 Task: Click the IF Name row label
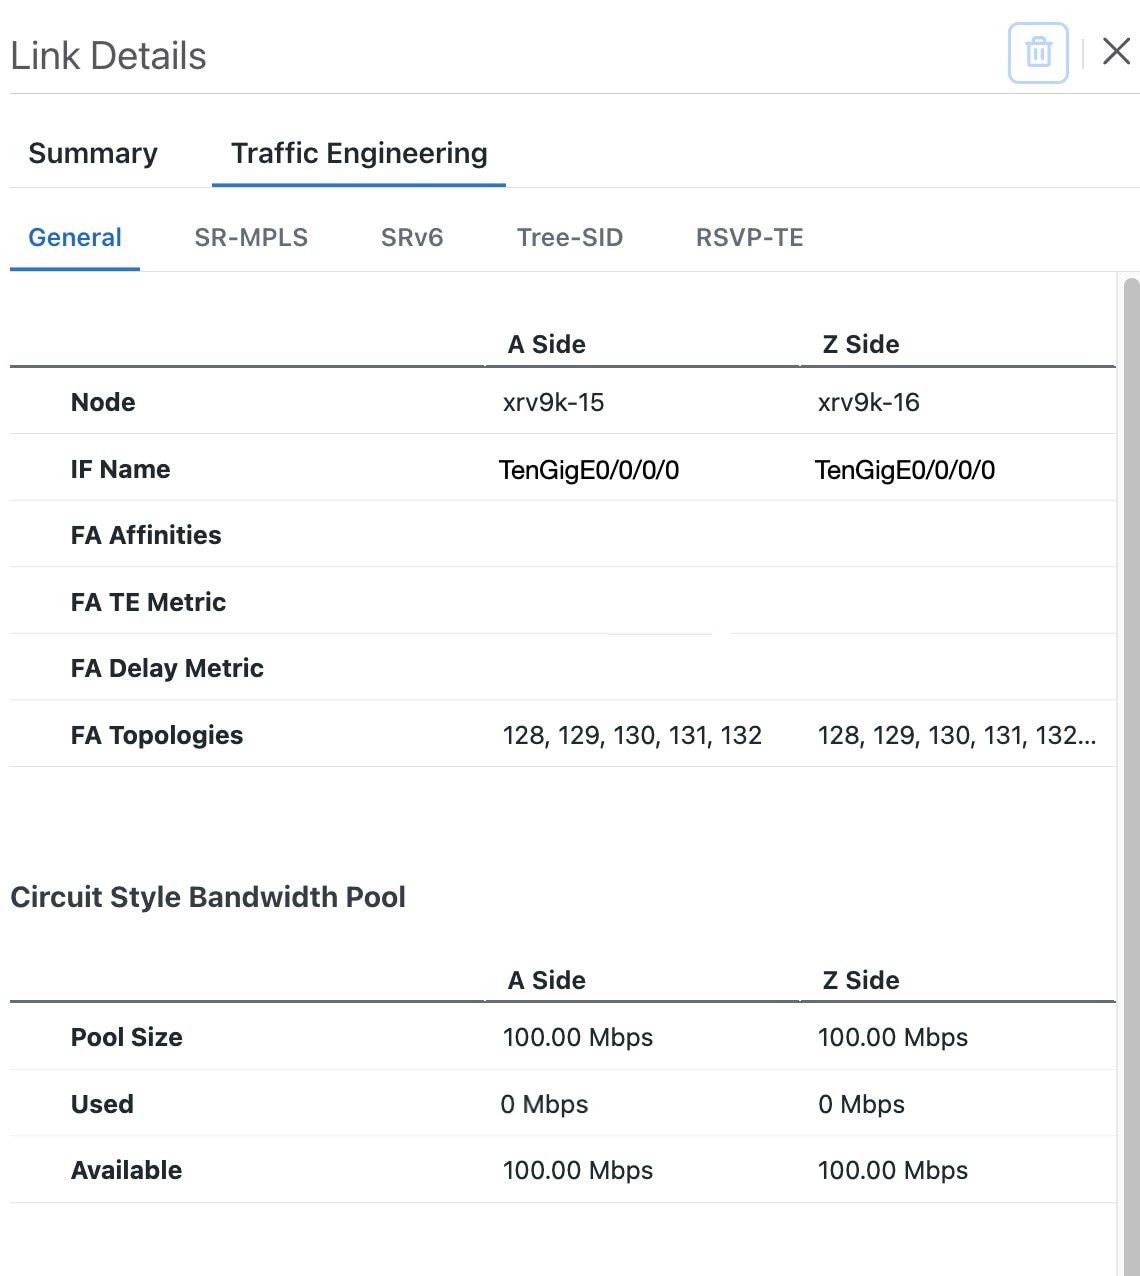coord(120,469)
